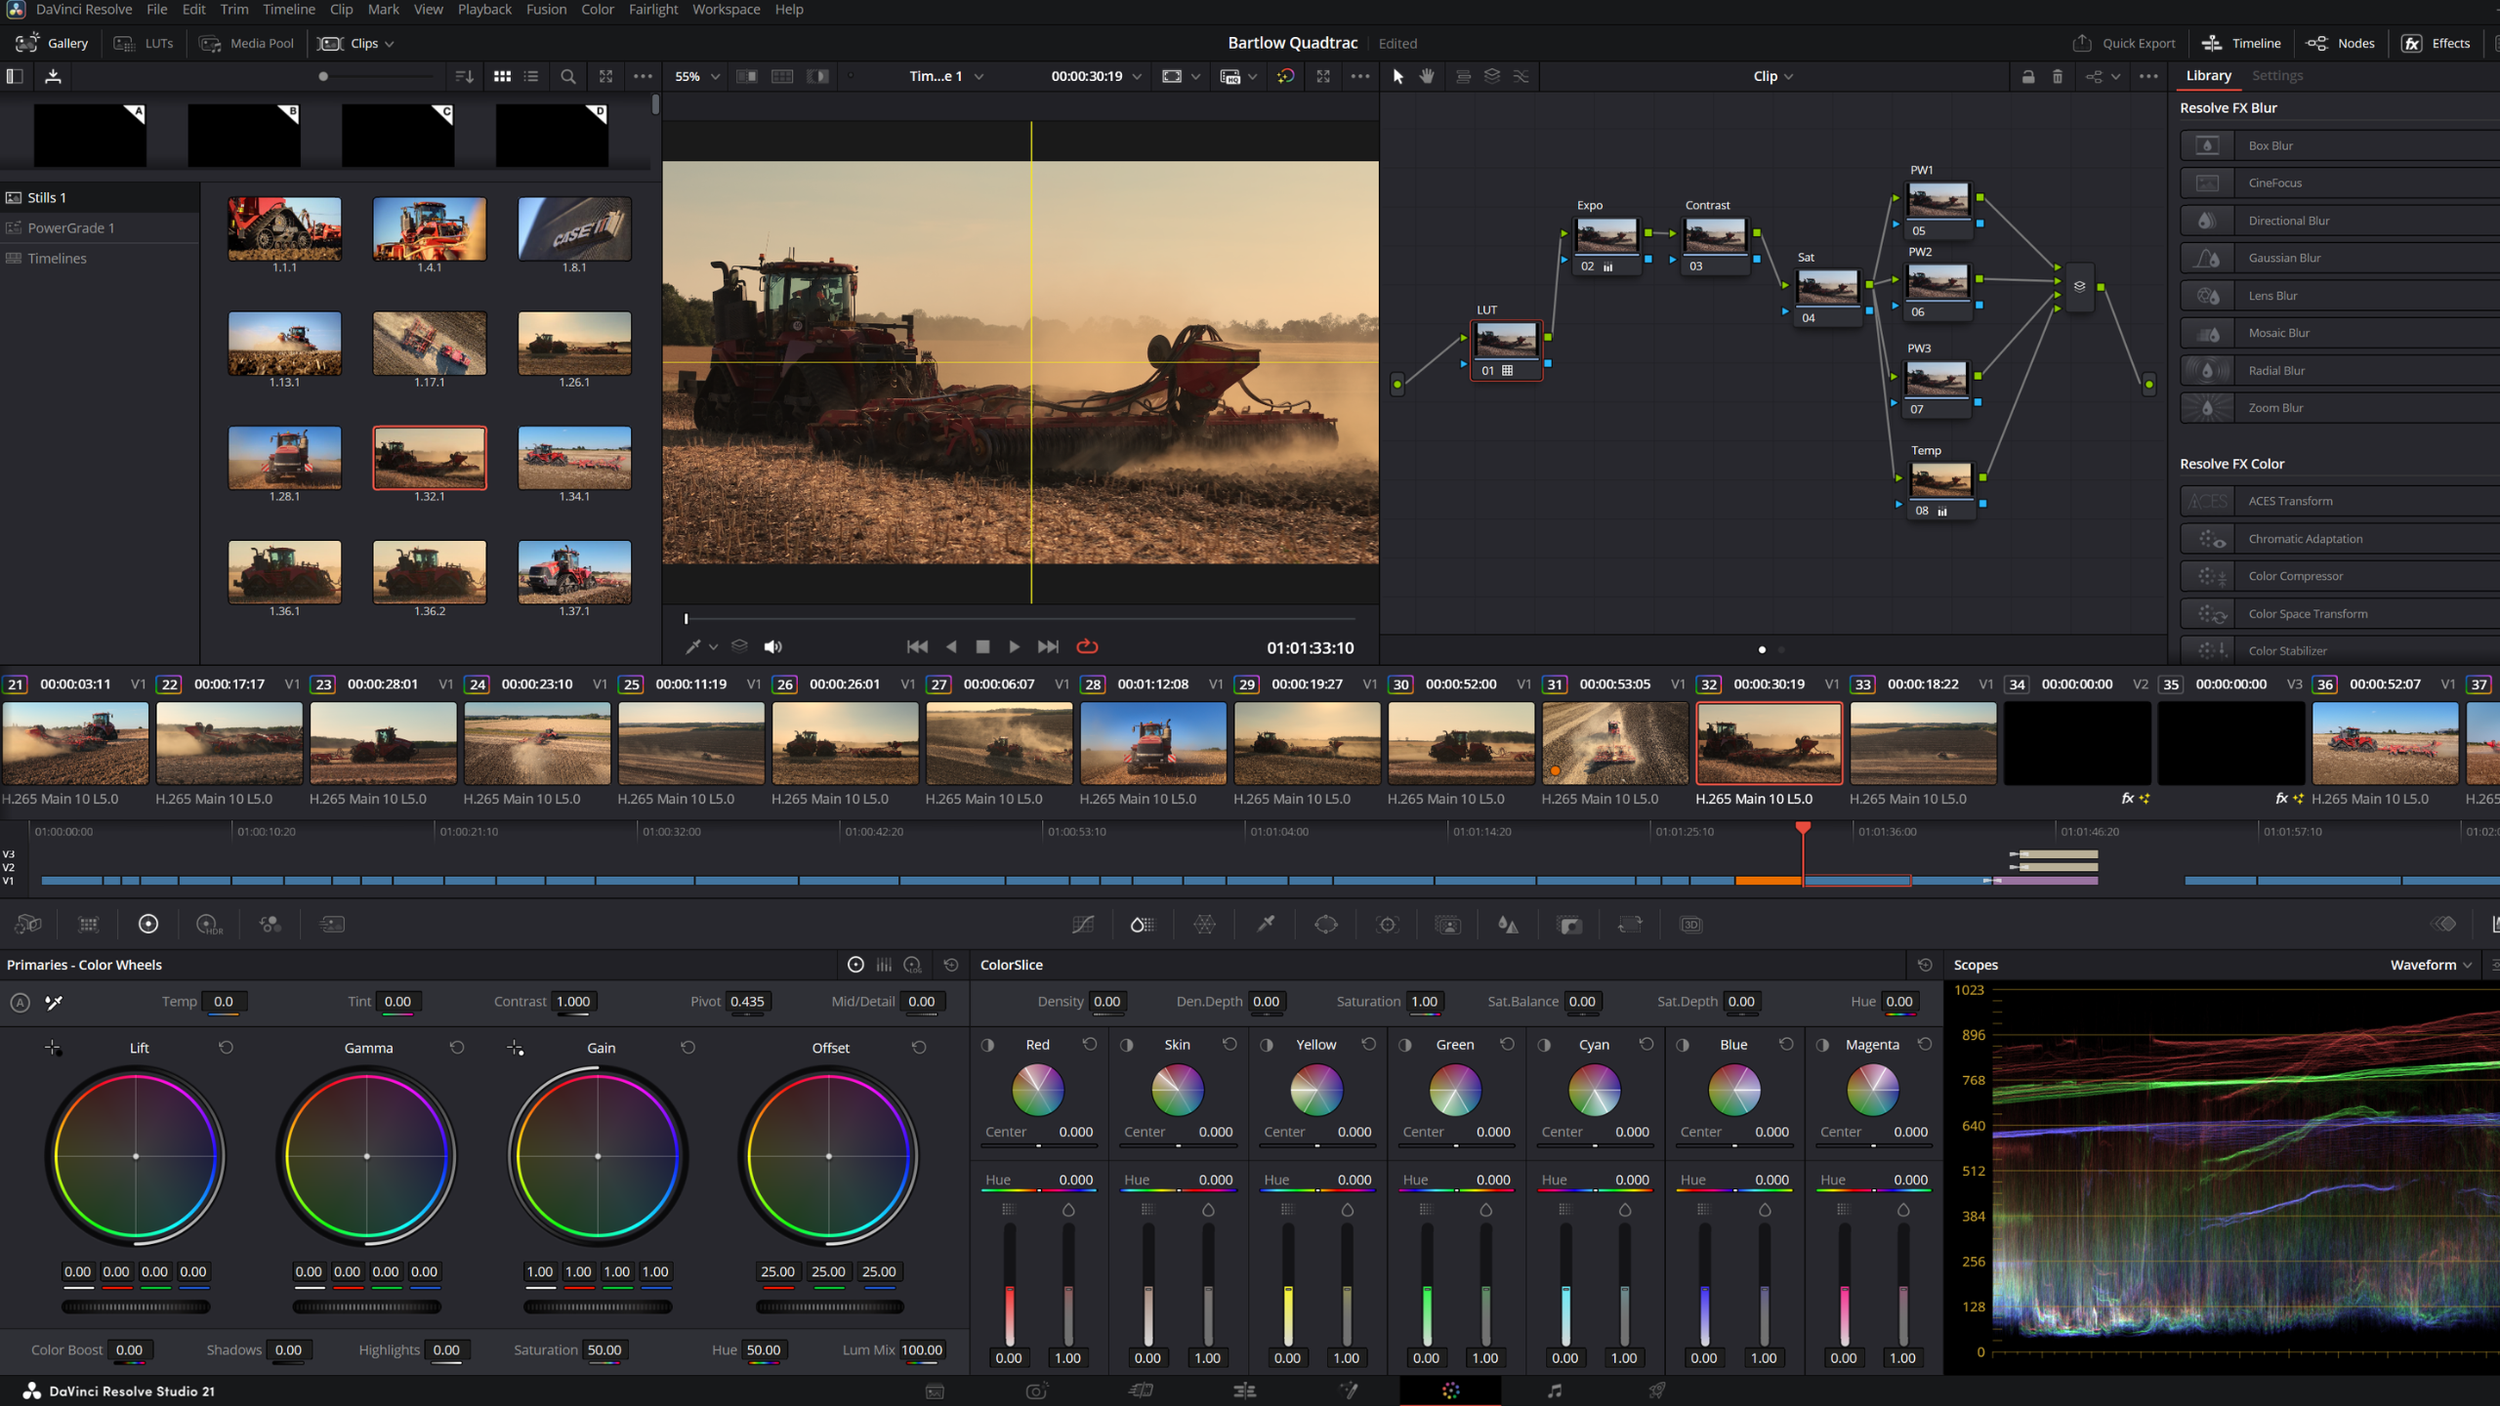
Task: Open the Workspace menu
Action: pyautogui.click(x=726, y=9)
